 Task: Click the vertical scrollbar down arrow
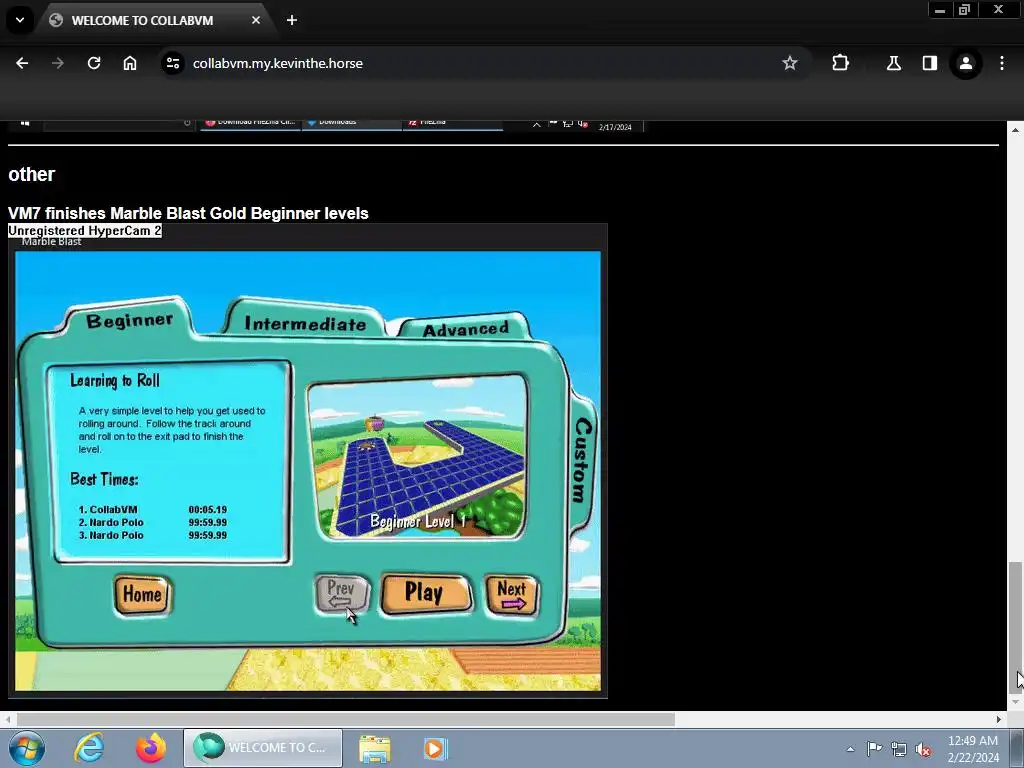[x=1015, y=702]
